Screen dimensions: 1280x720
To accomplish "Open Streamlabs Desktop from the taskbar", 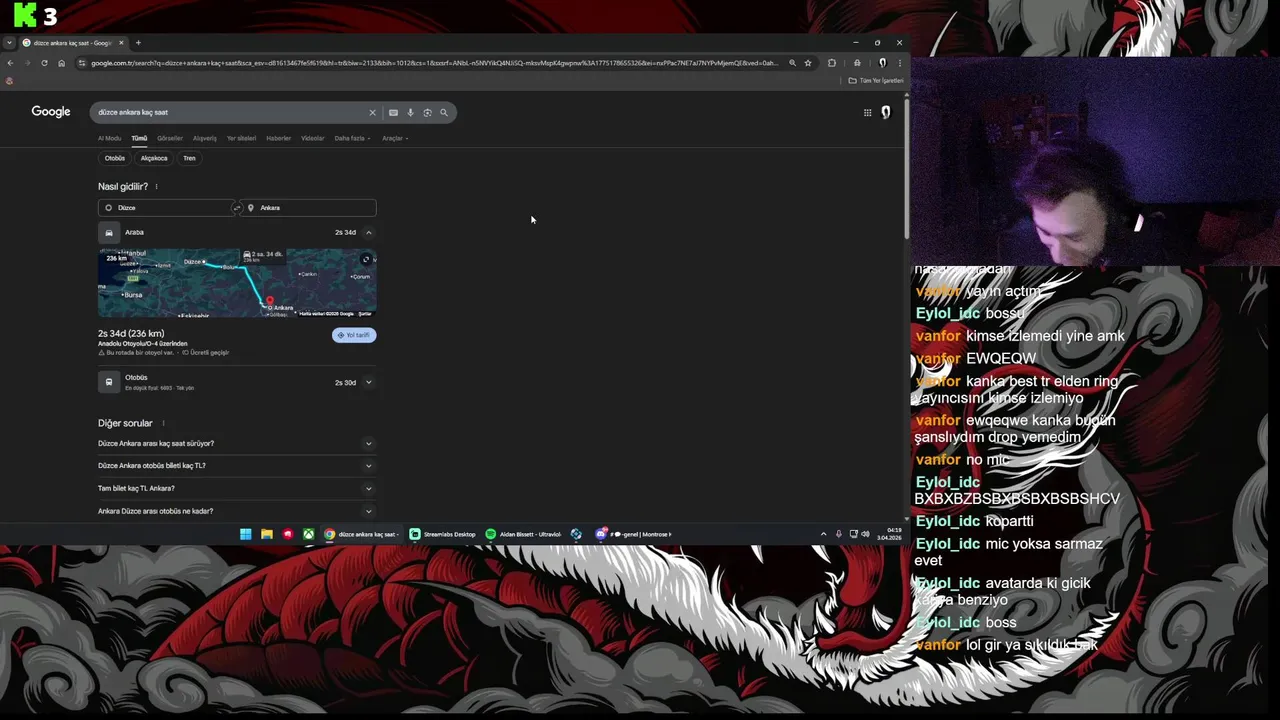I will pyautogui.click(x=443, y=534).
